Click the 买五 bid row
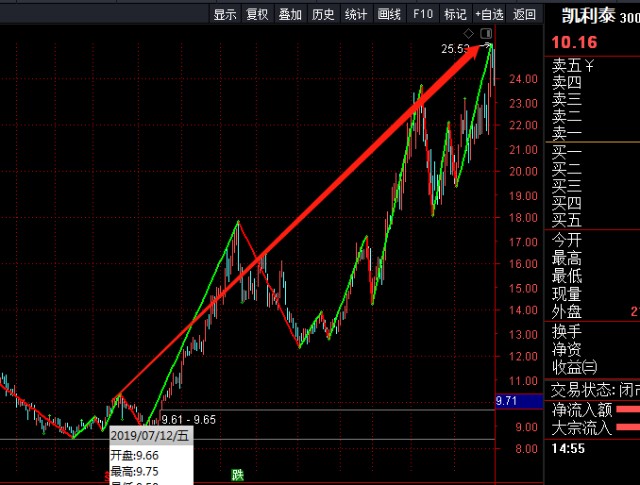Viewport: 640px width, 485px height. tap(592, 220)
